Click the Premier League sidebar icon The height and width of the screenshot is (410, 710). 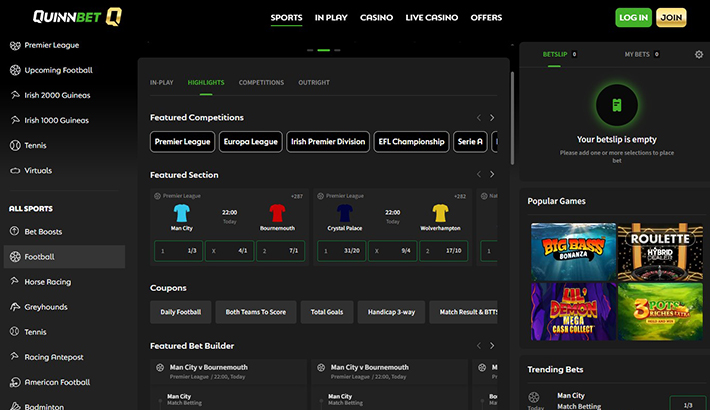pos(15,45)
